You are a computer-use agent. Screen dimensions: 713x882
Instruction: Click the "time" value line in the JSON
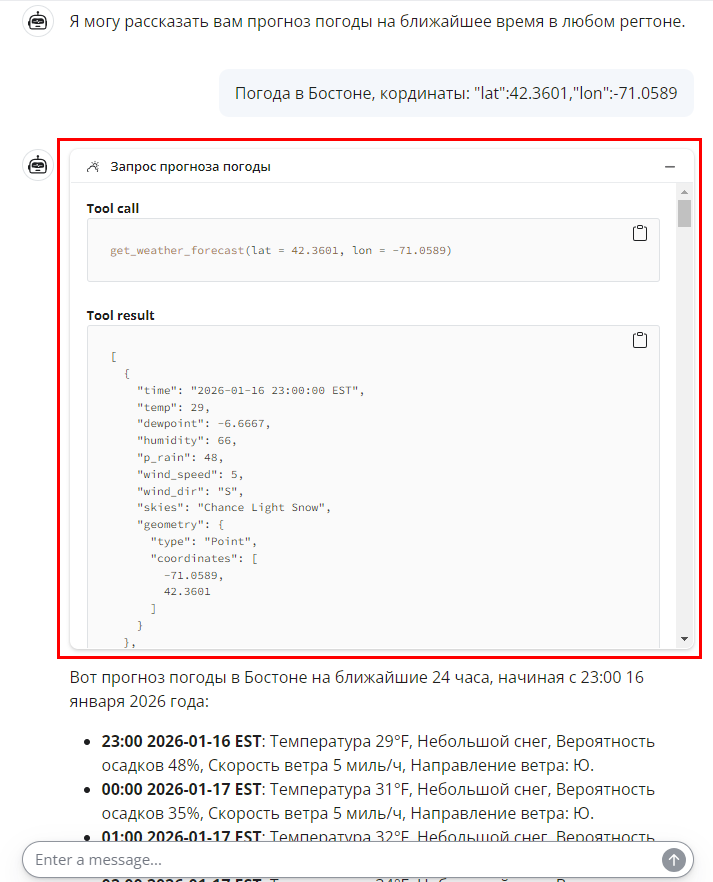[250, 390]
